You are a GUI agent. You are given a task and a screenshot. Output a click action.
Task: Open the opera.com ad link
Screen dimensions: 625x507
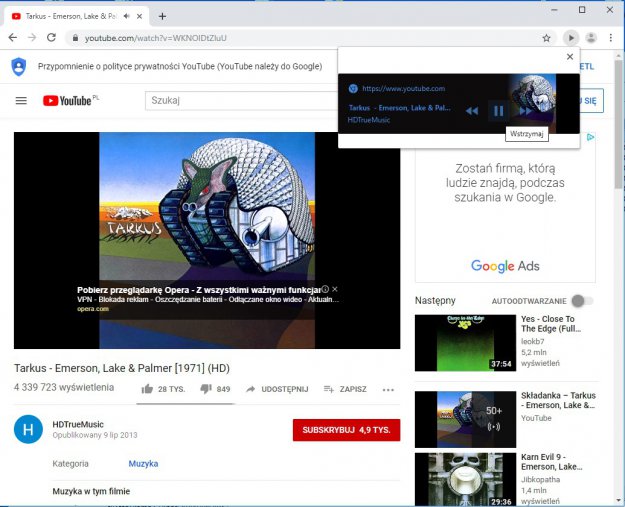click(93, 309)
